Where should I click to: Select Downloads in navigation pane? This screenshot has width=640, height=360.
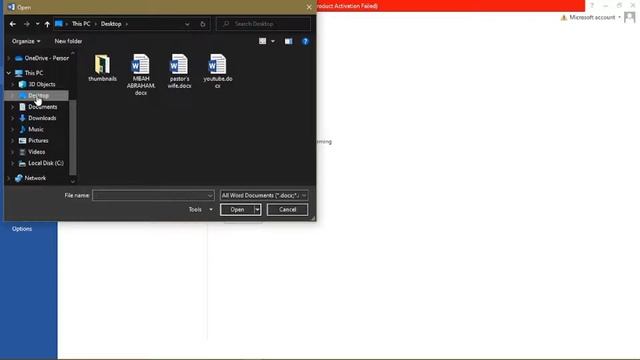(x=38, y=118)
